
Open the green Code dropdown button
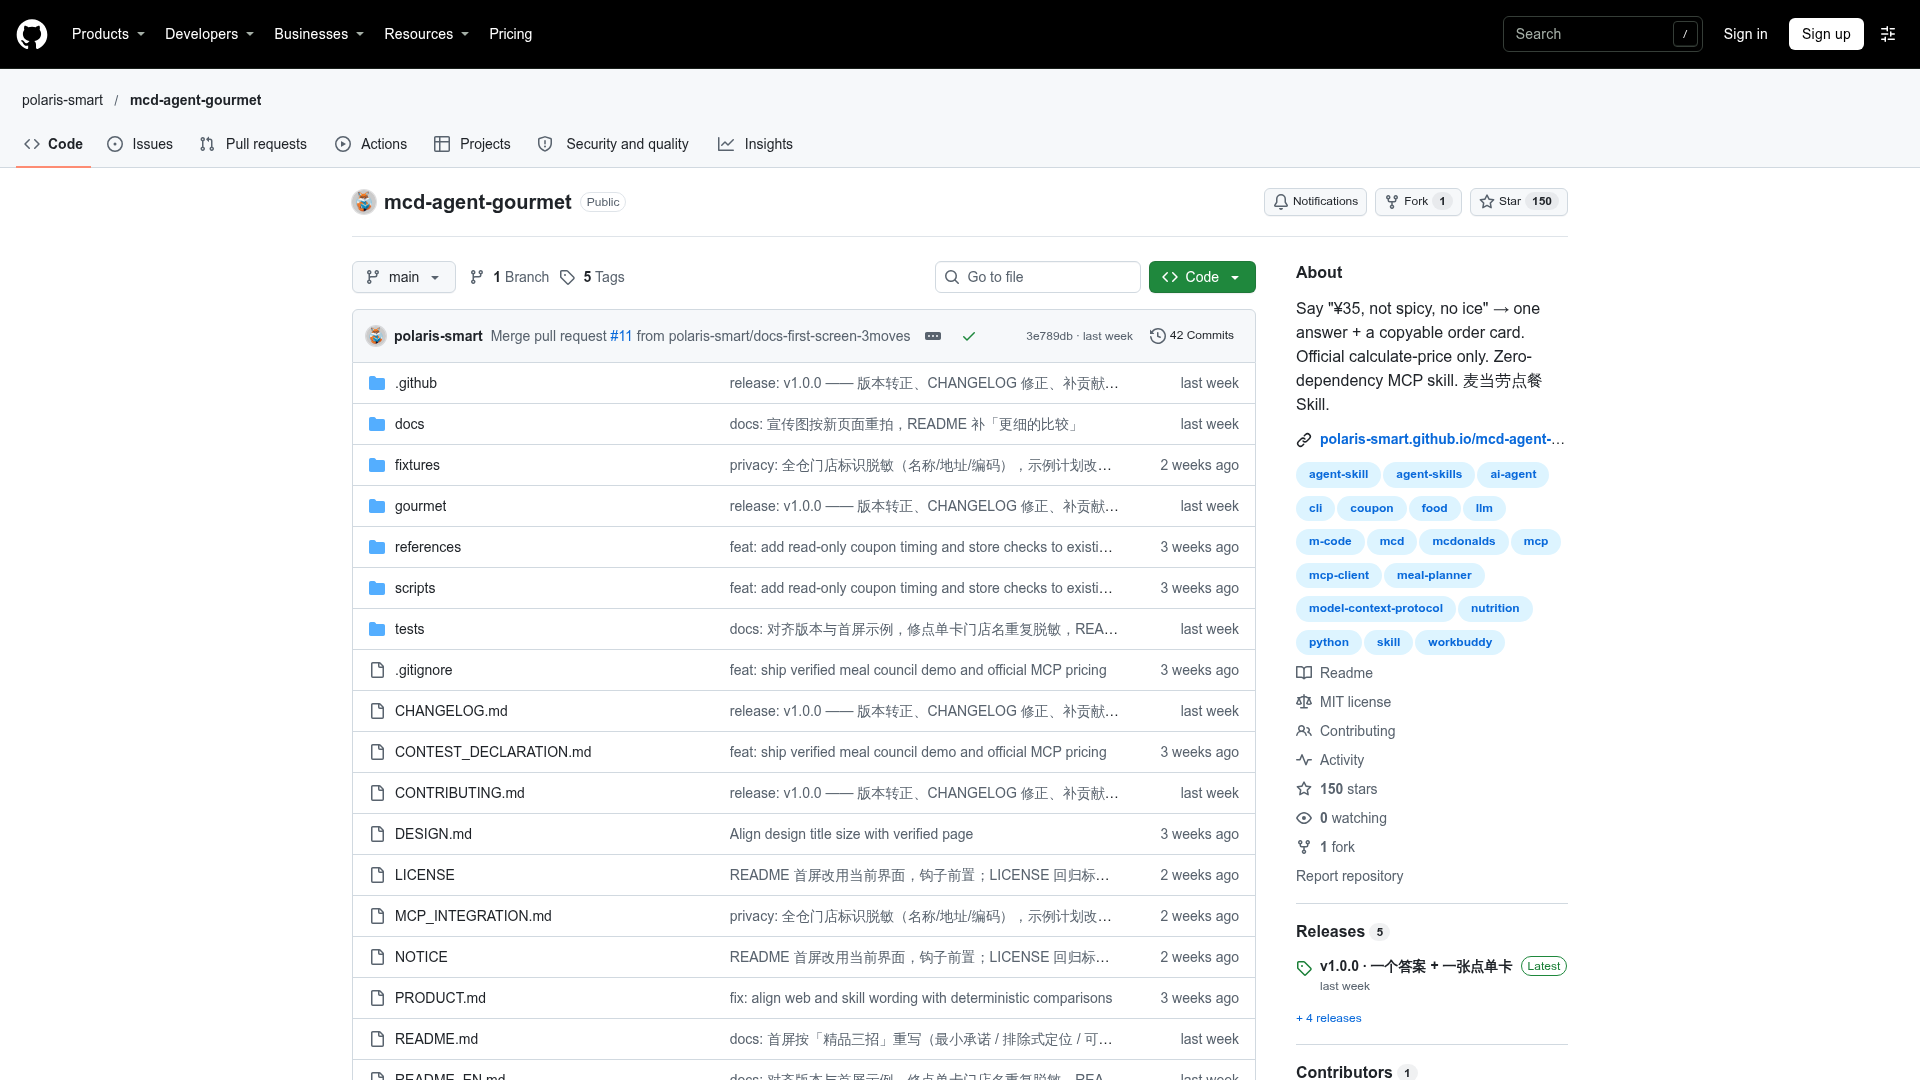1202,277
